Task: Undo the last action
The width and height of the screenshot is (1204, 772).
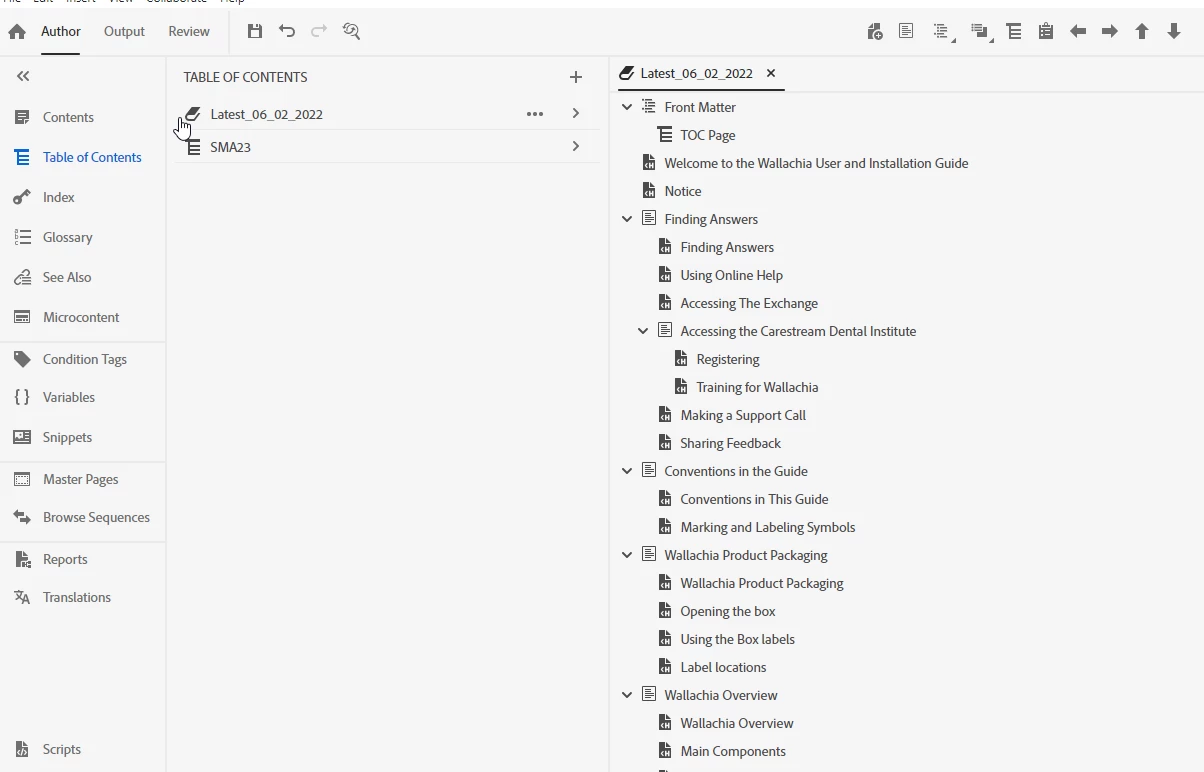Action: pyautogui.click(x=287, y=32)
